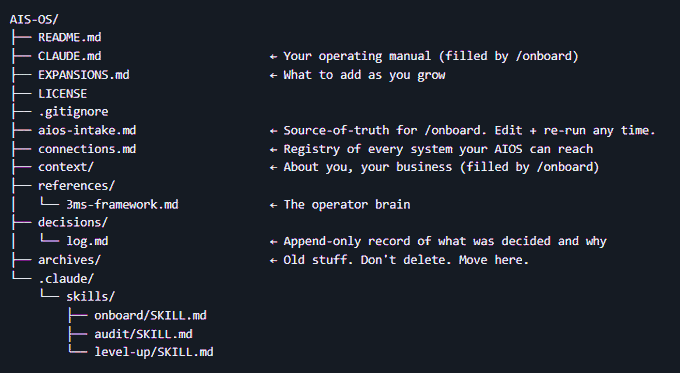Select onboard/SKILL.md entry
This screenshot has height=373, width=680.
[x=150, y=315]
